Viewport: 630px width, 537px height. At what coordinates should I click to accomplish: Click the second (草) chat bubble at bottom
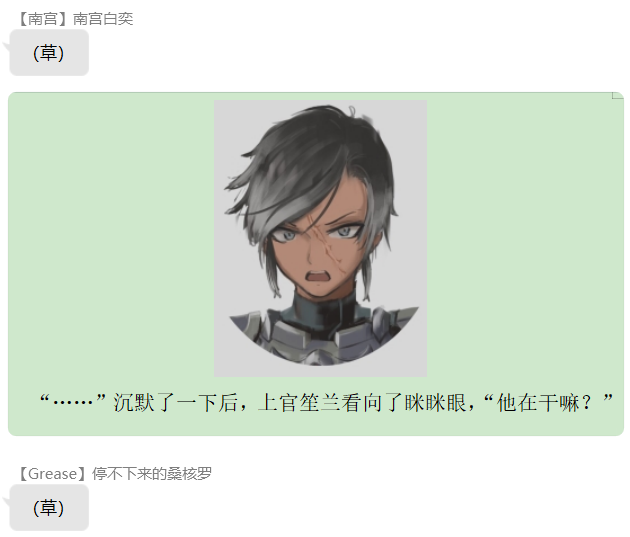(49, 508)
